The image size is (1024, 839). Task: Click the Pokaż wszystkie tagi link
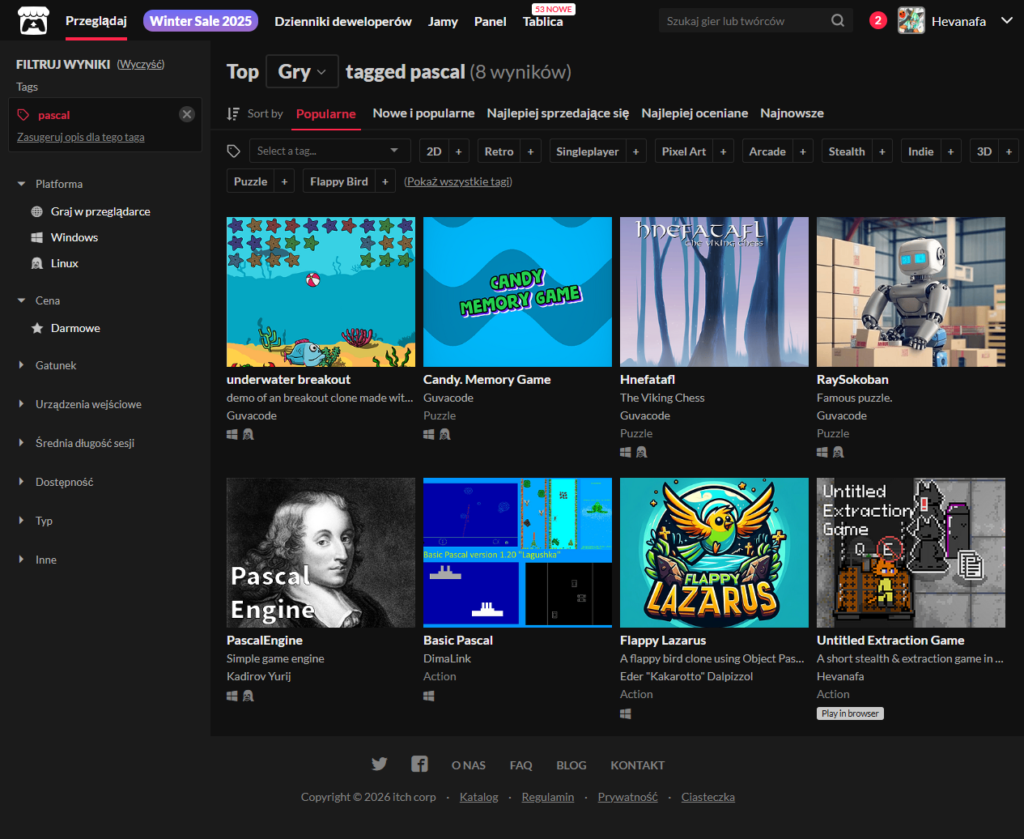coord(458,181)
